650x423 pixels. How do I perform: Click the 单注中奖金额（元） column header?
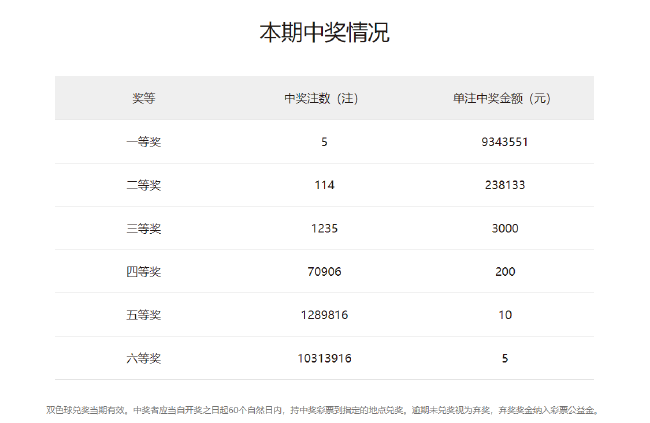point(504,98)
